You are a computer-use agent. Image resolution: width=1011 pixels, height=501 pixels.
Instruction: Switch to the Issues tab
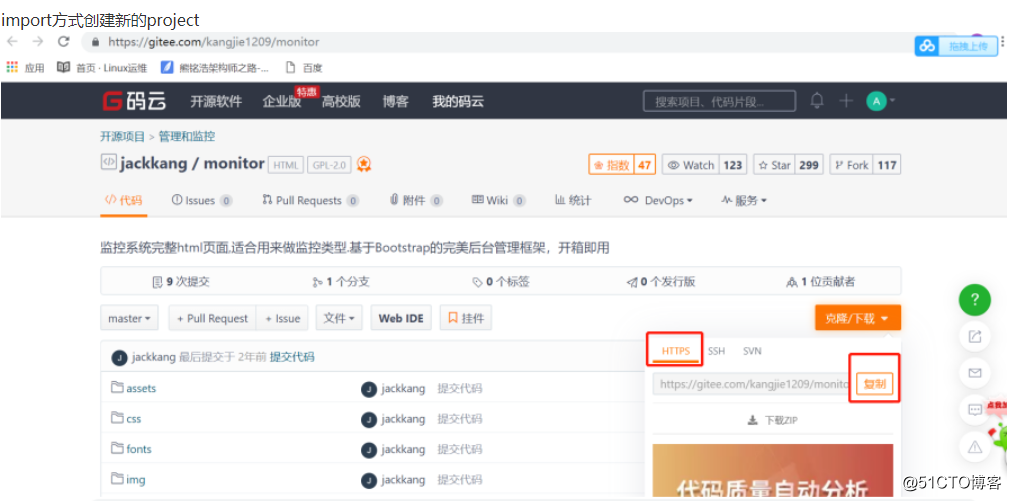201,201
